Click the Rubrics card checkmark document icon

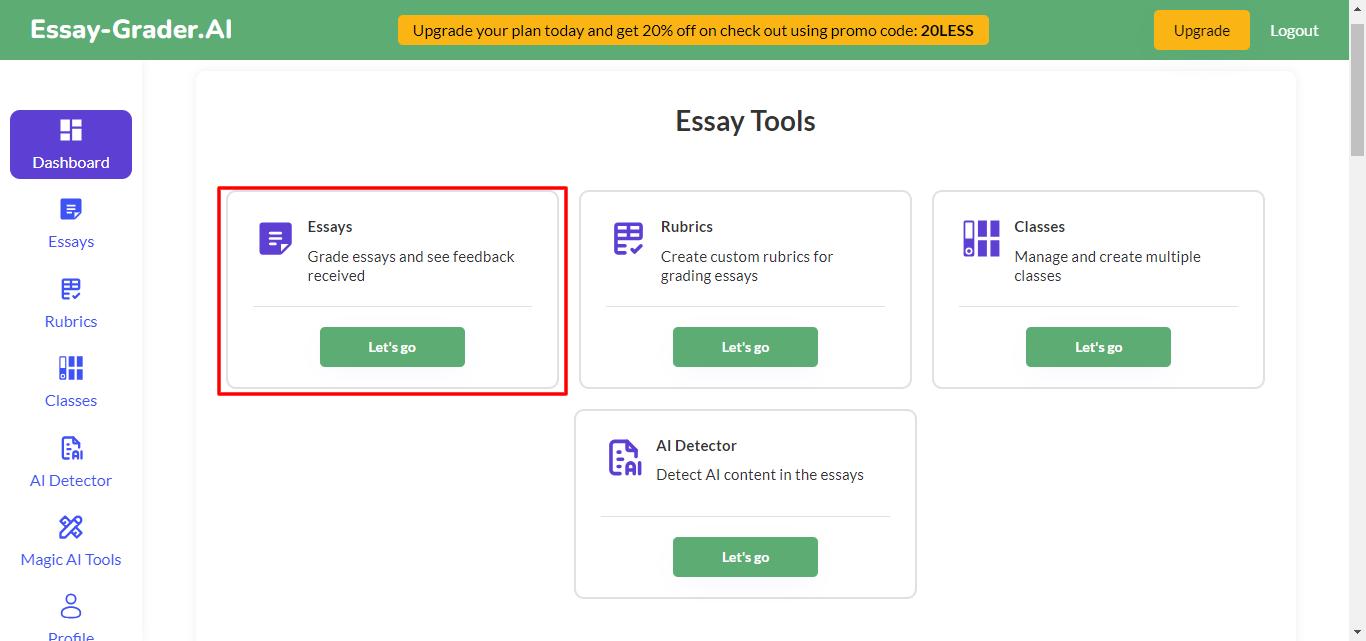click(x=627, y=238)
